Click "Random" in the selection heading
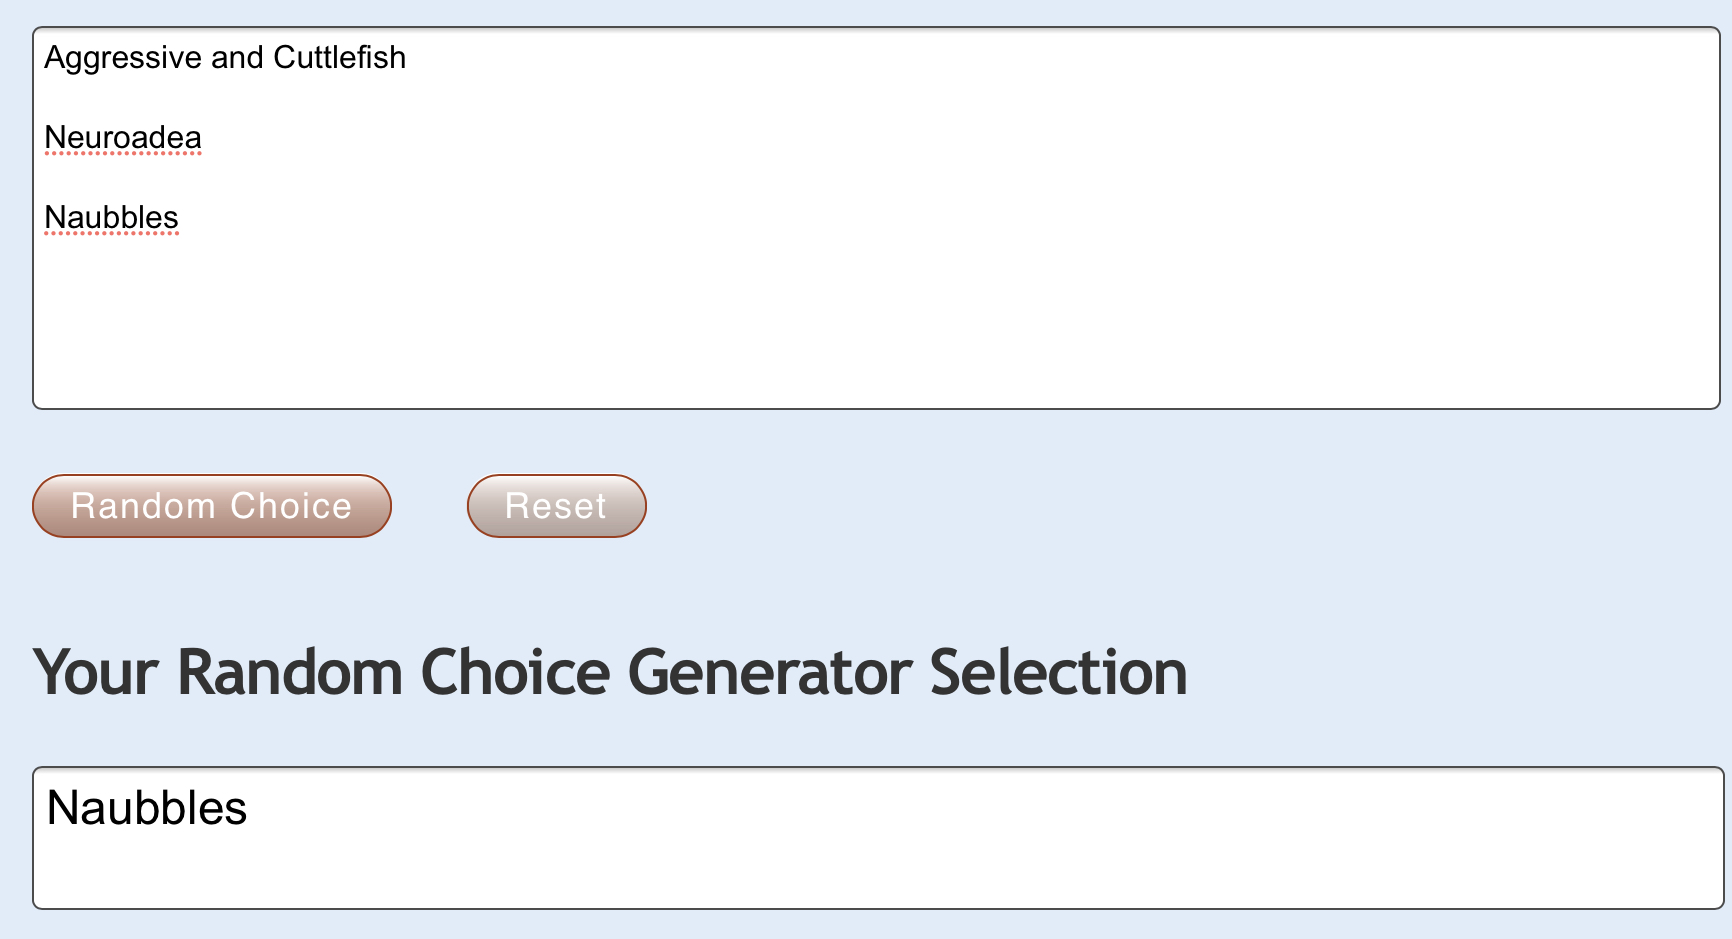1732x939 pixels. (x=290, y=672)
